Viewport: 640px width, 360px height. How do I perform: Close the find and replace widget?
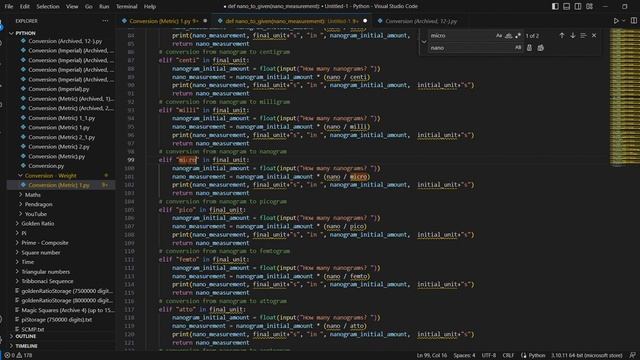tap(594, 36)
